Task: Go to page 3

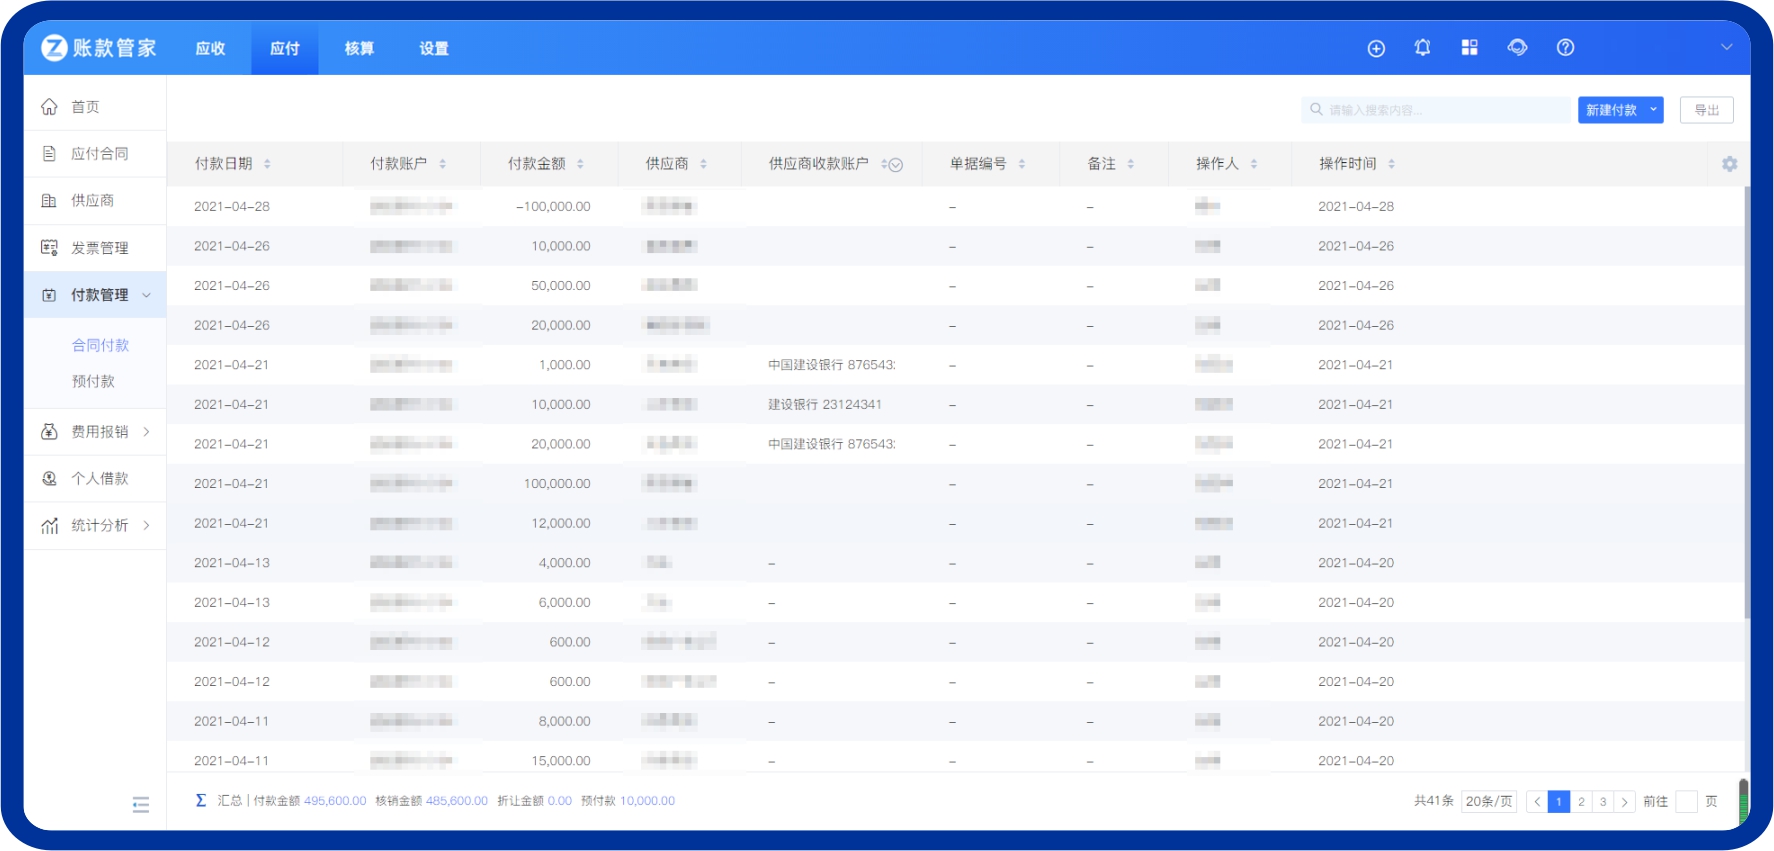Action: point(1603,802)
